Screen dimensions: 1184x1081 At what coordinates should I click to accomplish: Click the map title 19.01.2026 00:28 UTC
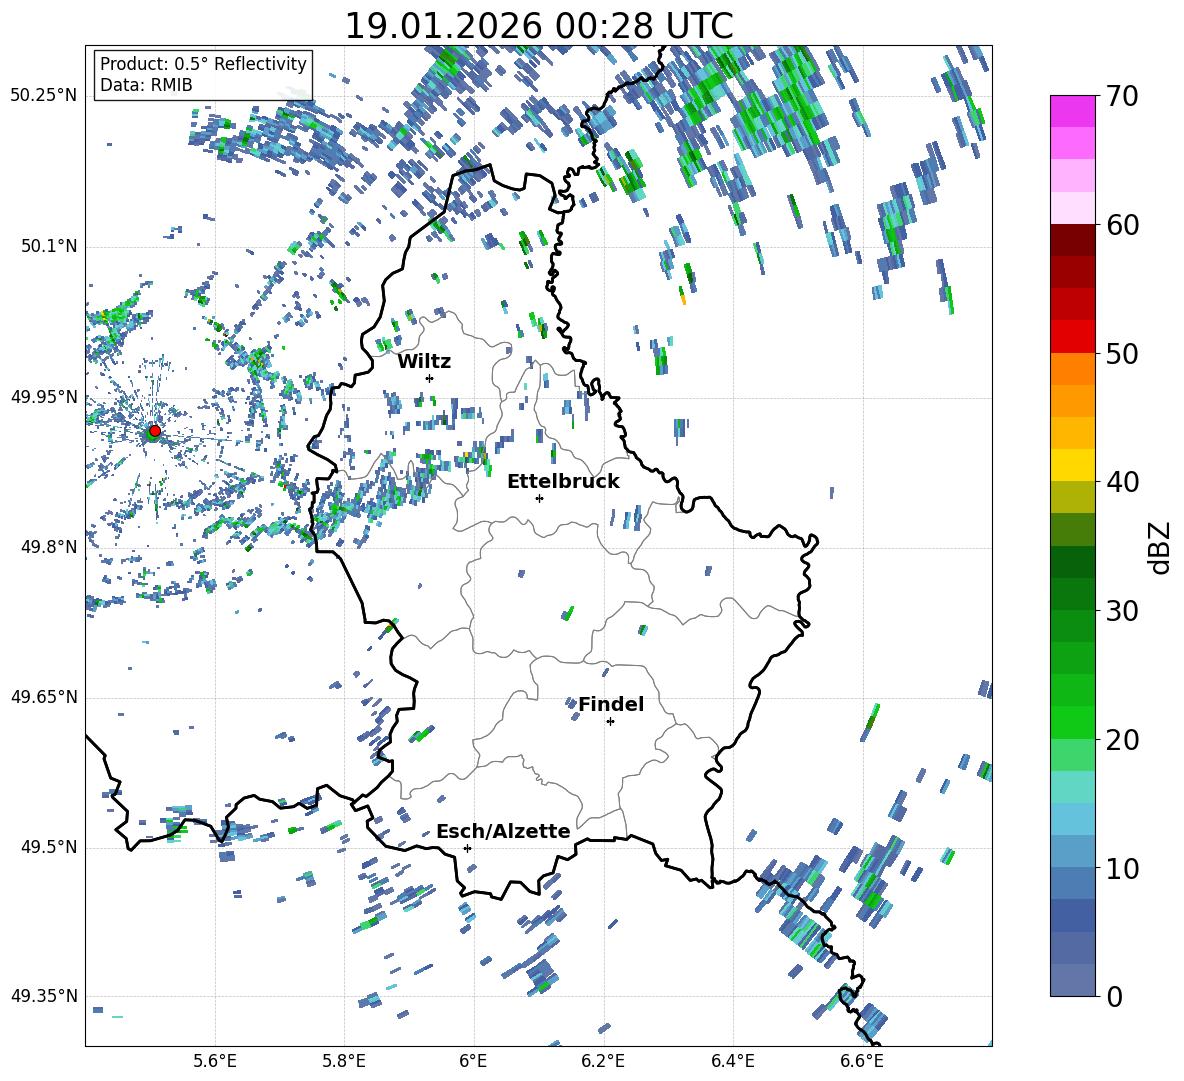coord(539,26)
